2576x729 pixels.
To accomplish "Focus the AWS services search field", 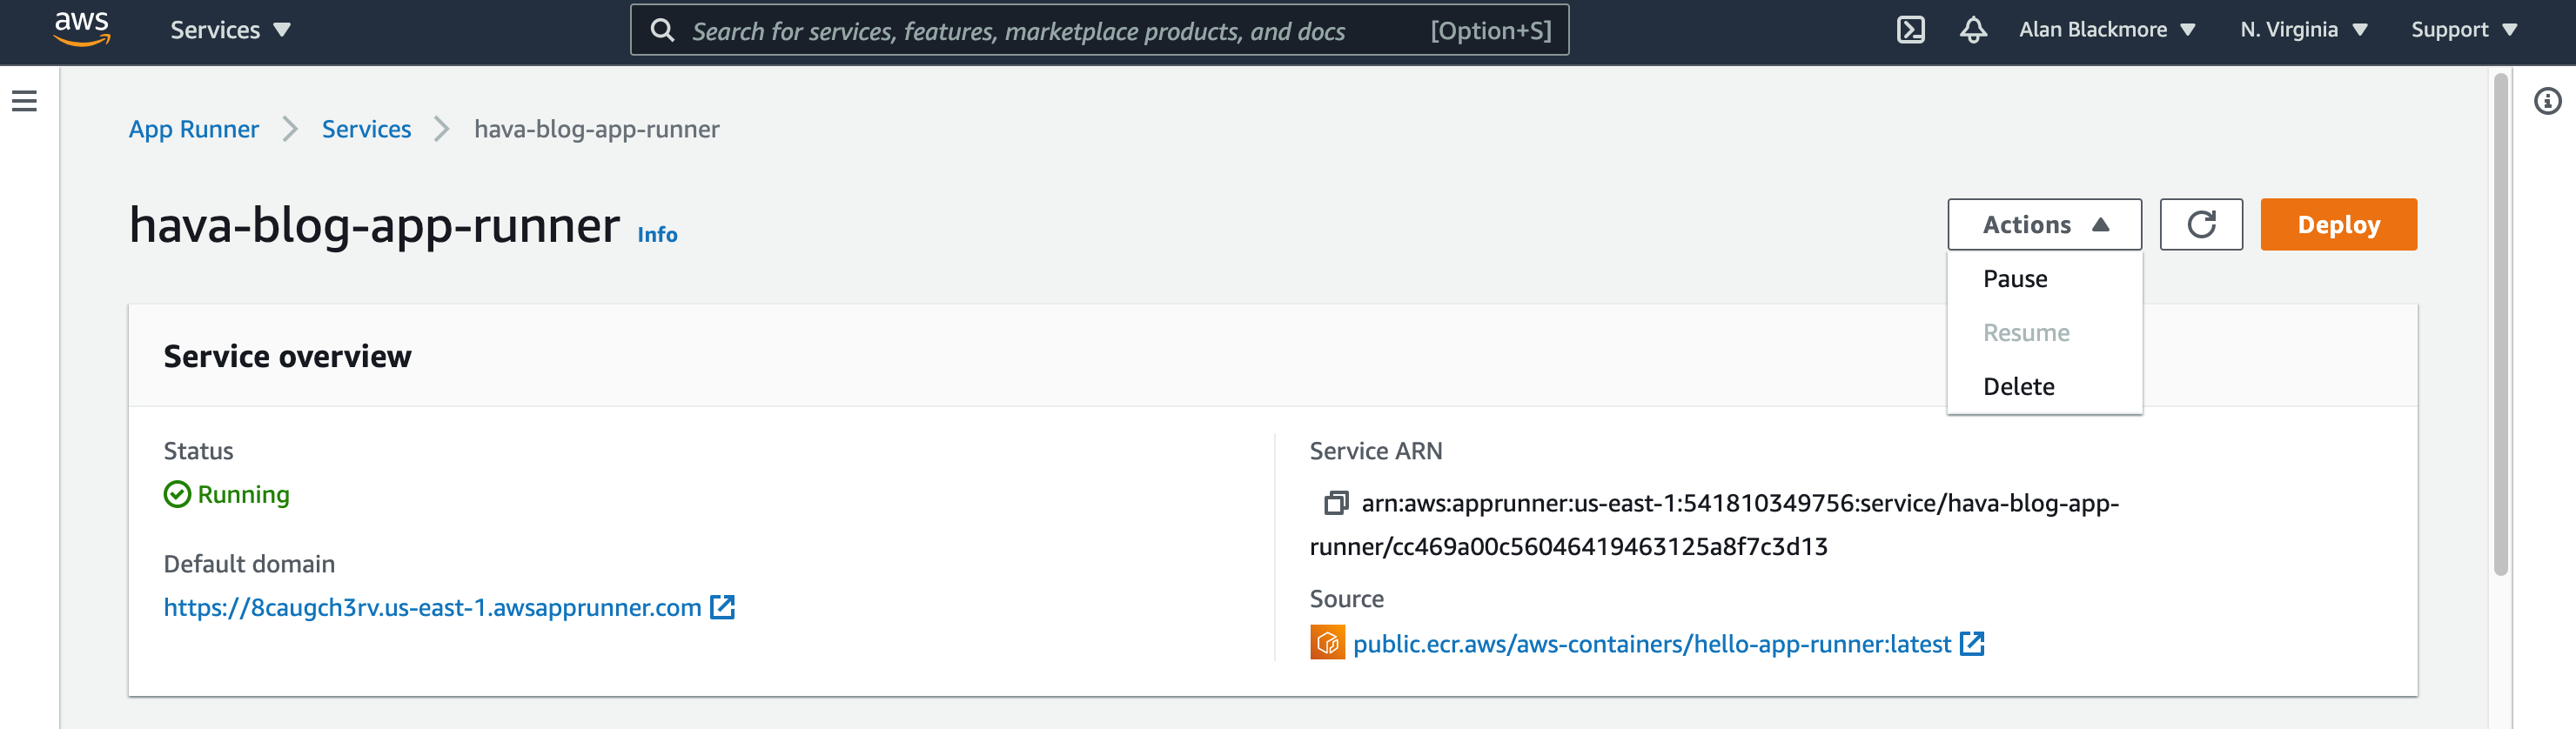I will [1099, 30].
